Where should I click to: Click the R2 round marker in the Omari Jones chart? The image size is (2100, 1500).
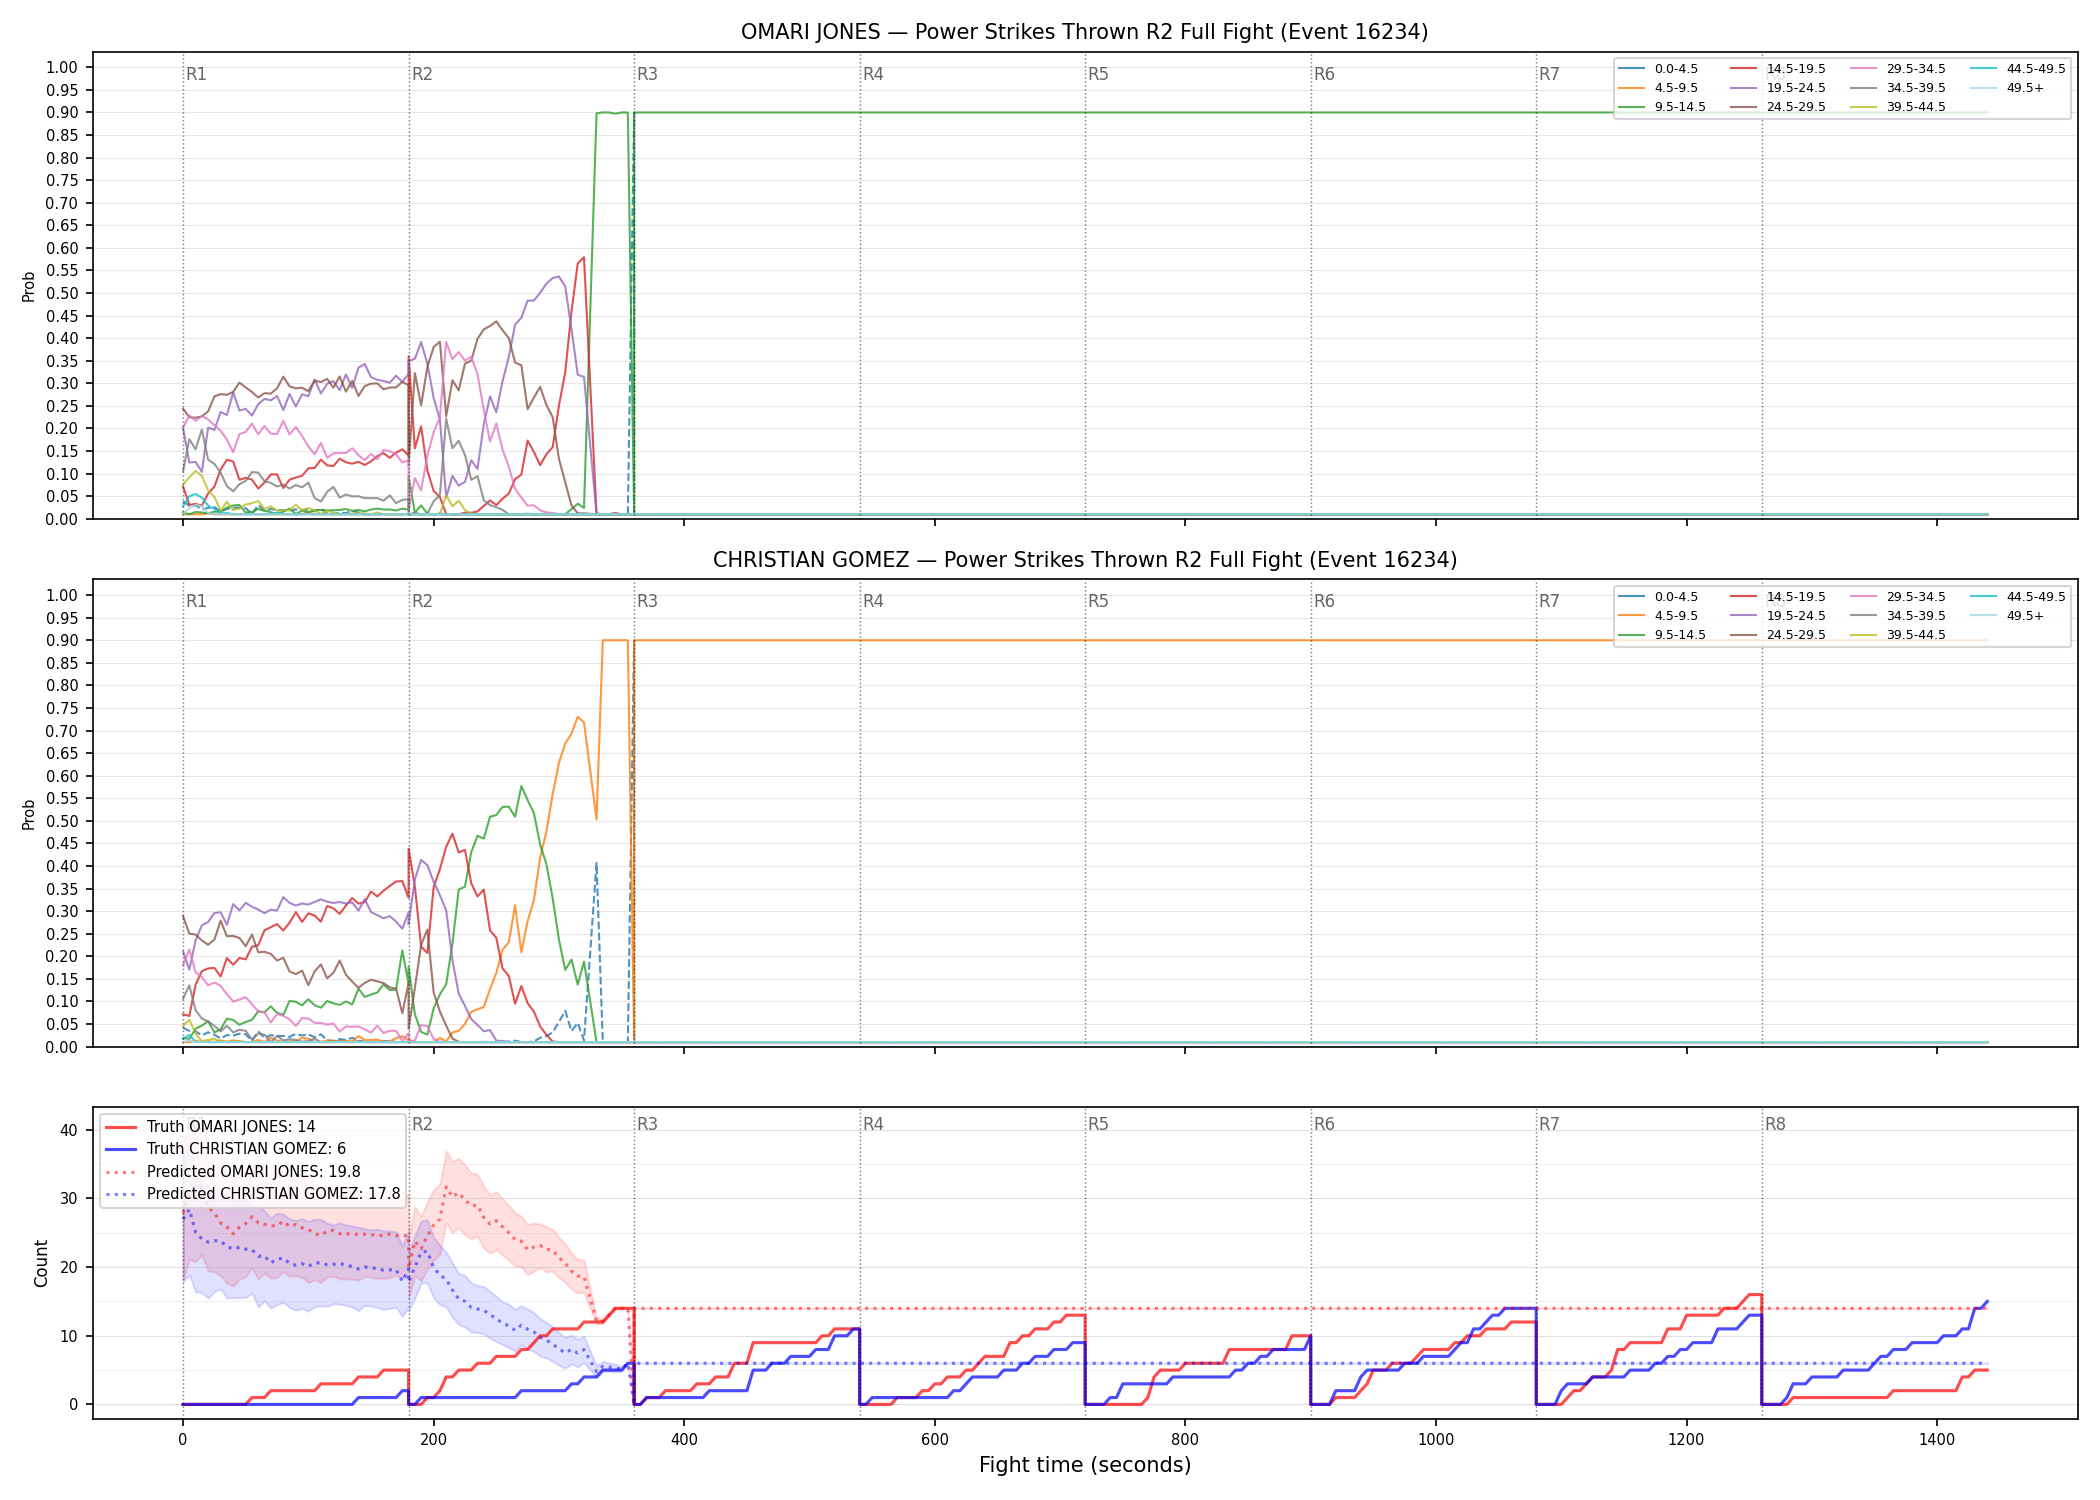pos(422,74)
